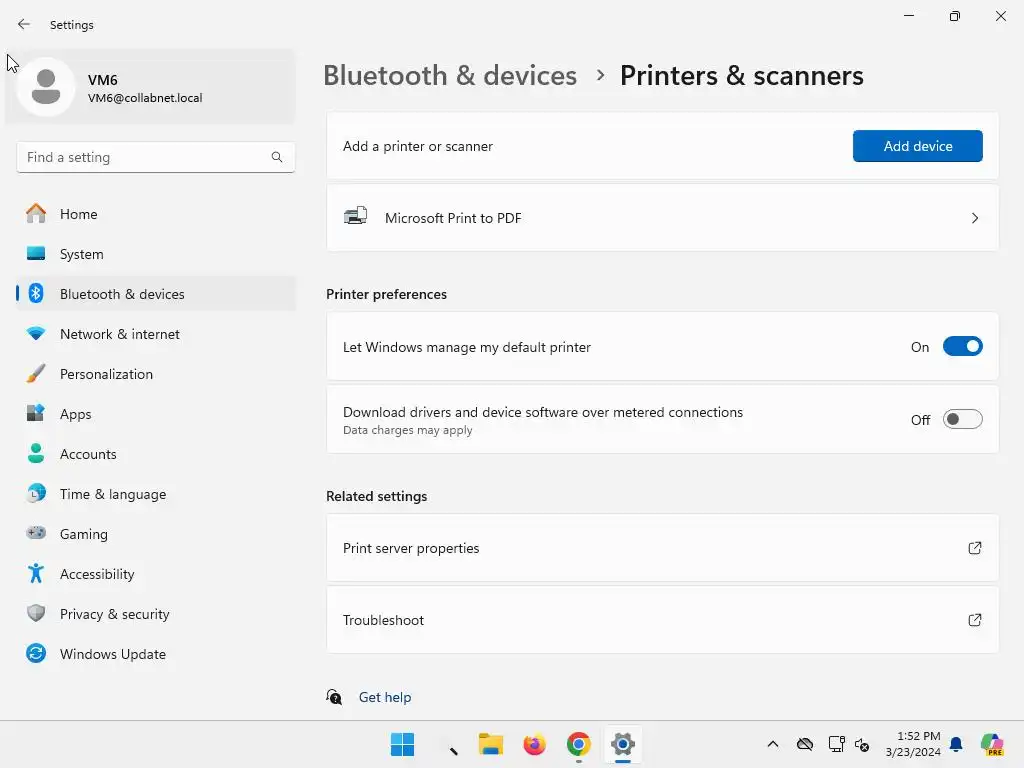1024x768 pixels.
Task: Click the Add device button
Action: 918,146
